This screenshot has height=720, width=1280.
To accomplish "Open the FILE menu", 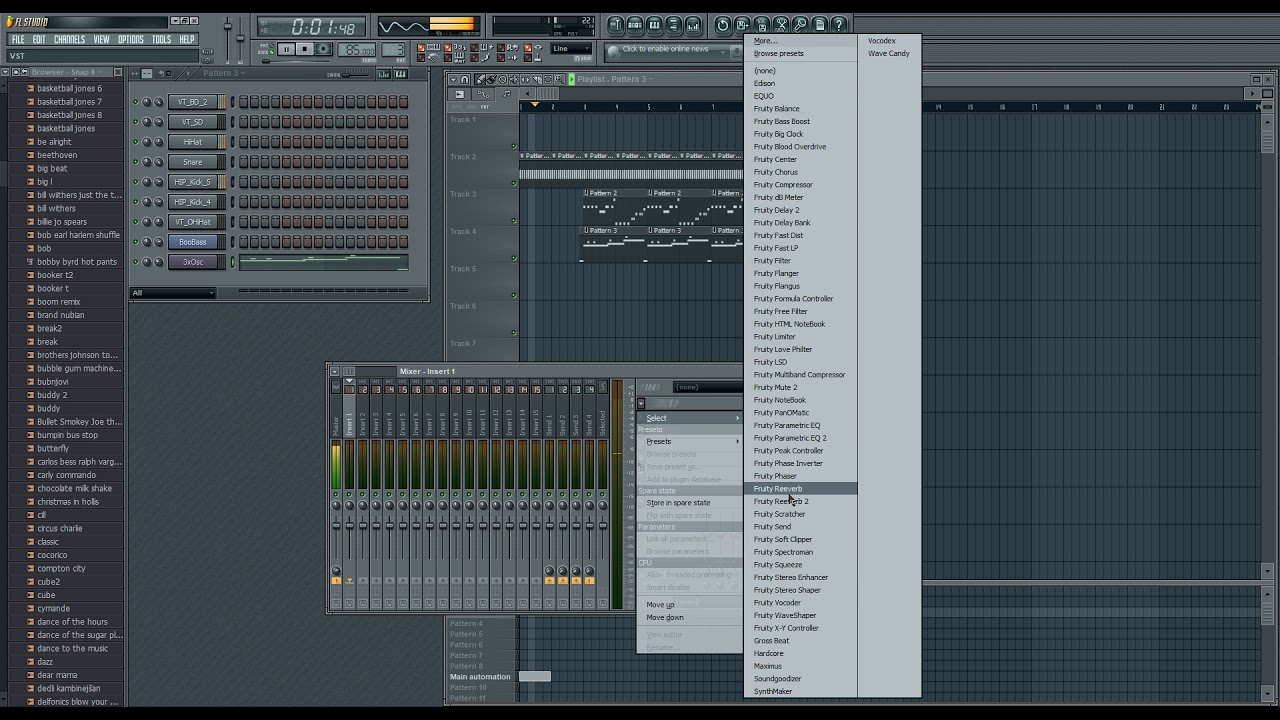I will [x=18, y=40].
